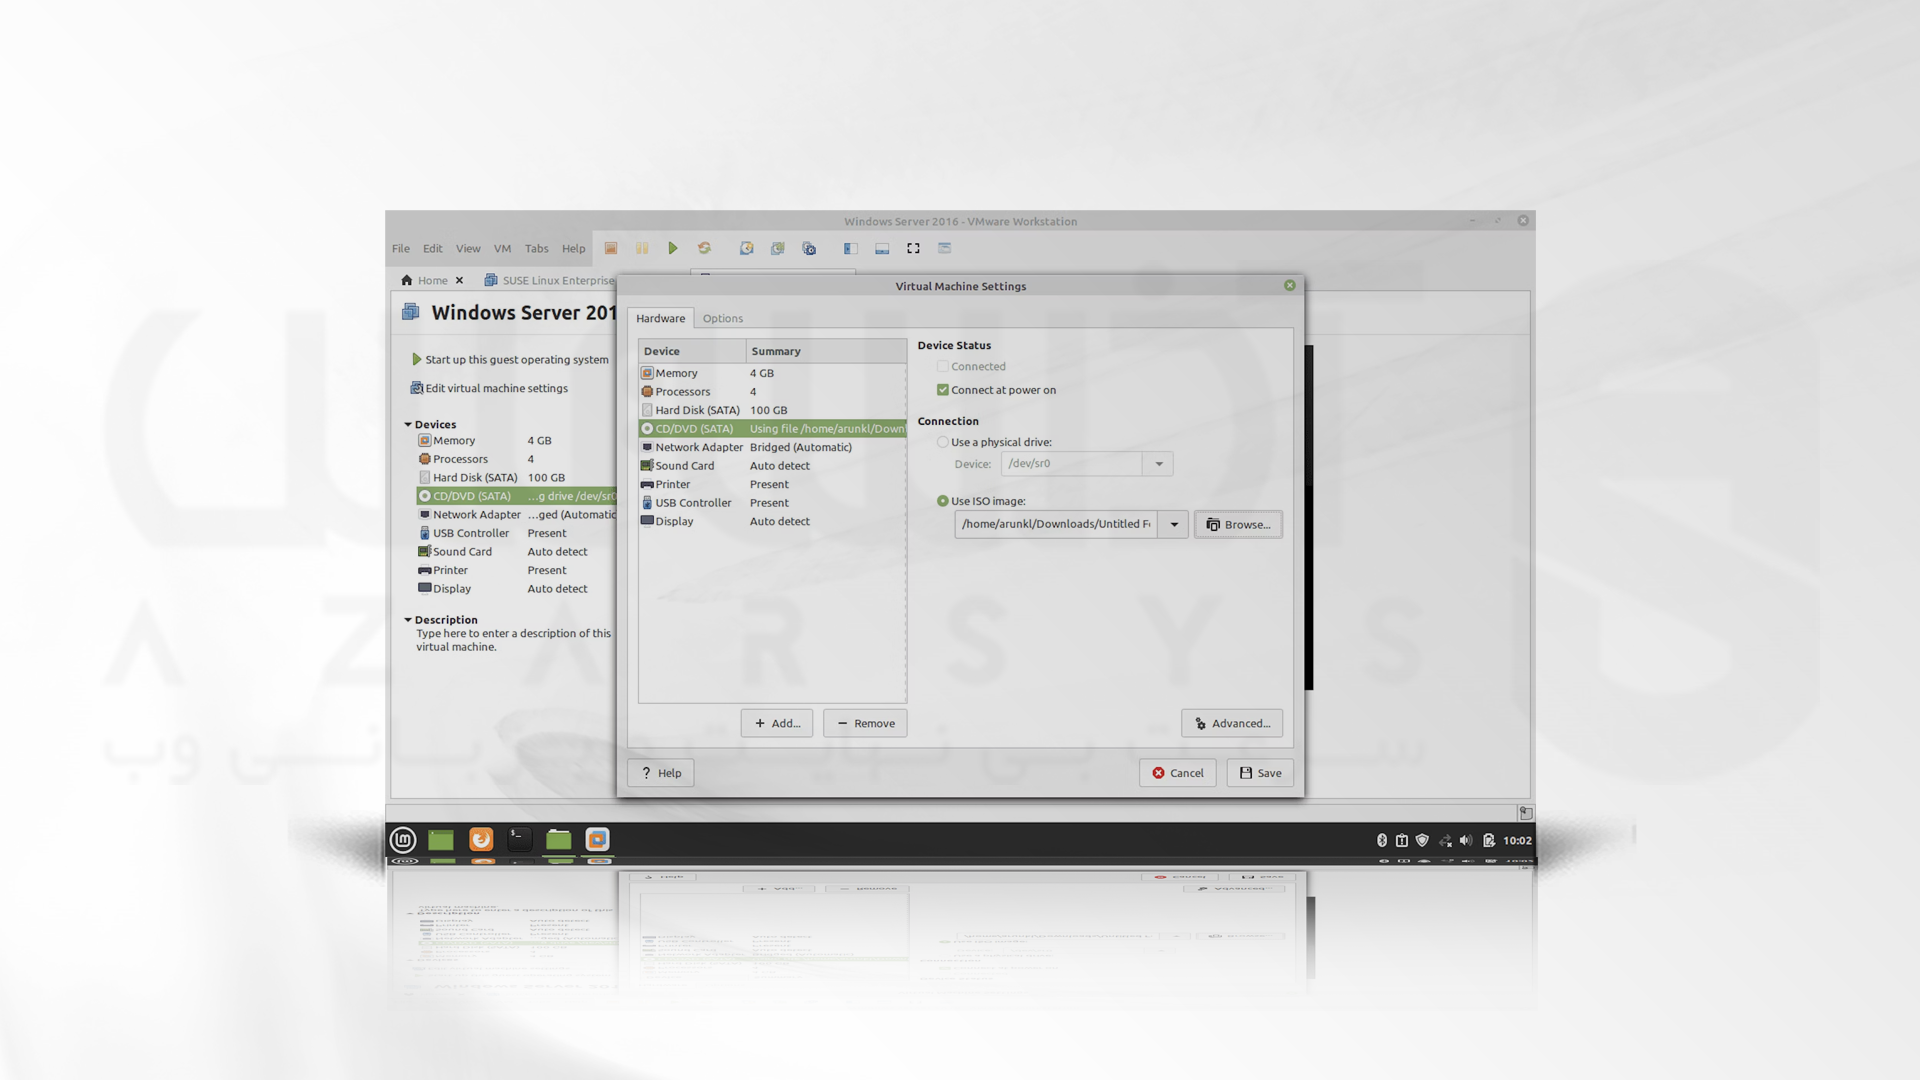Click the VMware Workstation taskbar icon
Viewport: 1920px width, 1080px height.
point(597,840)
